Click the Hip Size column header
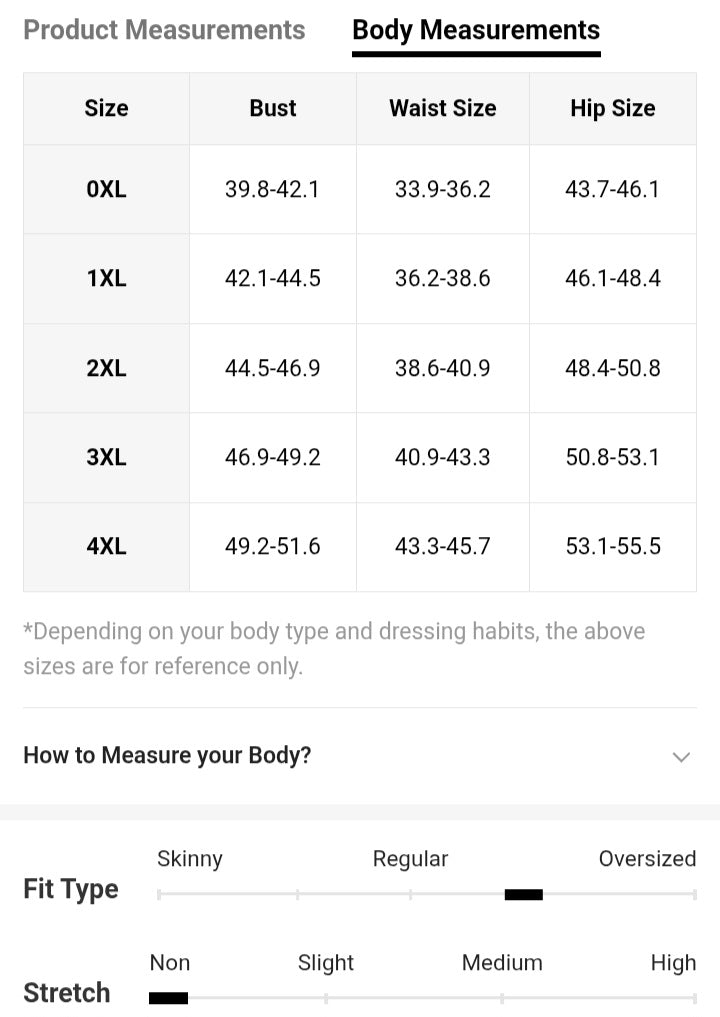Viewport: 720px width, 1017px height. tap(612, 108)
